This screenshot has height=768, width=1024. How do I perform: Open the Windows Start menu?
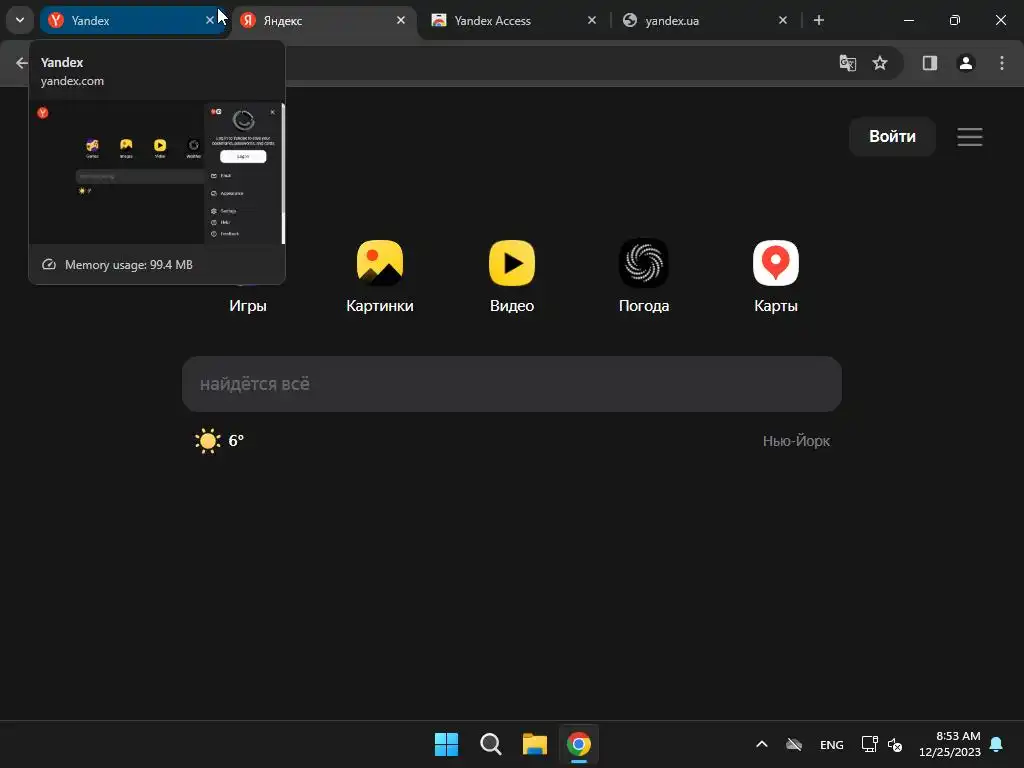pyautogui.click(x=447, y=744)
